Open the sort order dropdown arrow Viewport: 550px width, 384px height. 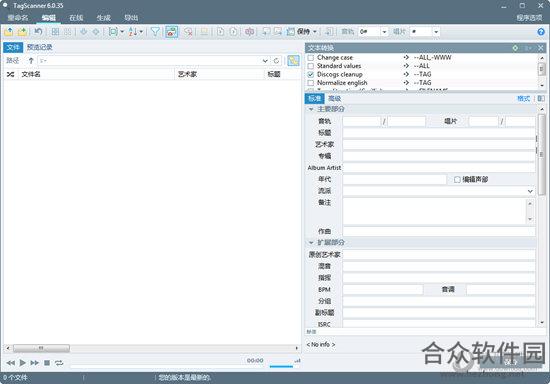(x=141, y=32)
